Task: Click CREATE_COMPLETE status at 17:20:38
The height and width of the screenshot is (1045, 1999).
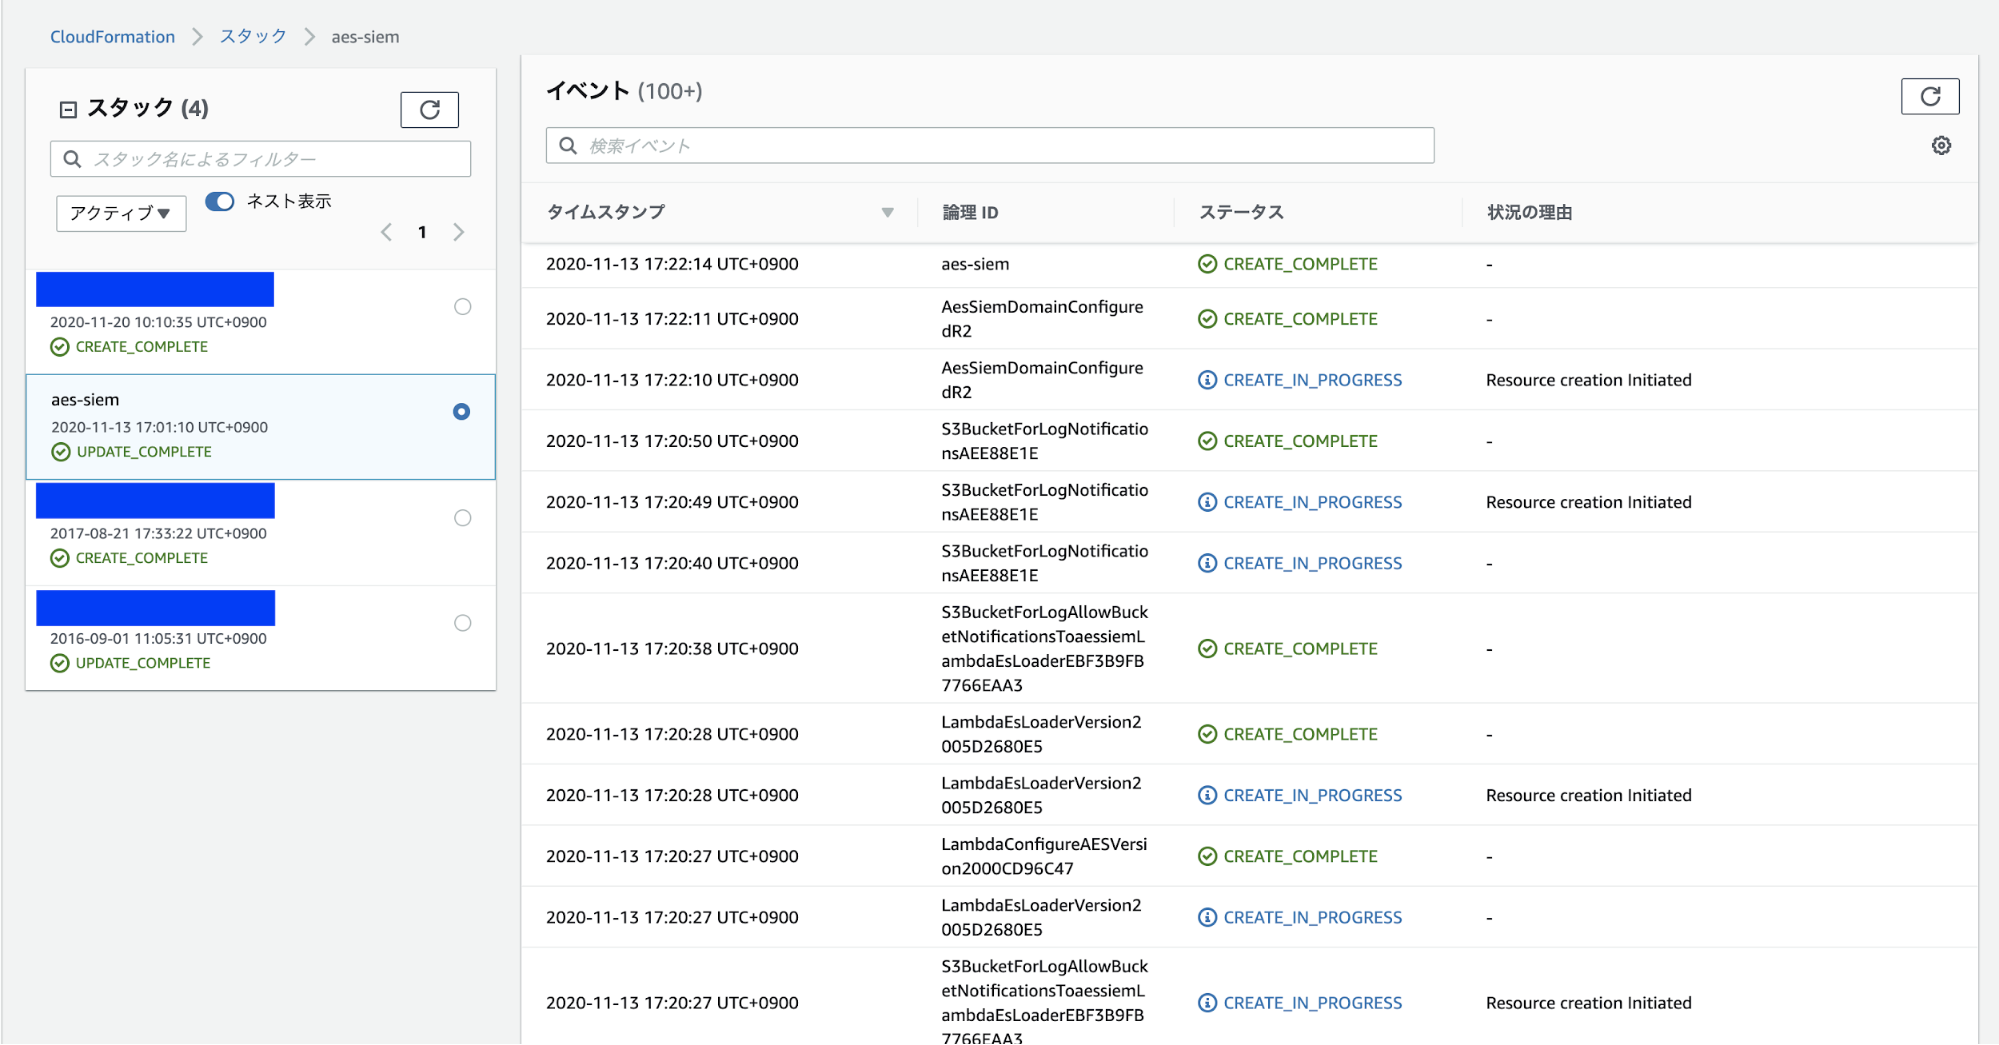Action: (1300, 649)
